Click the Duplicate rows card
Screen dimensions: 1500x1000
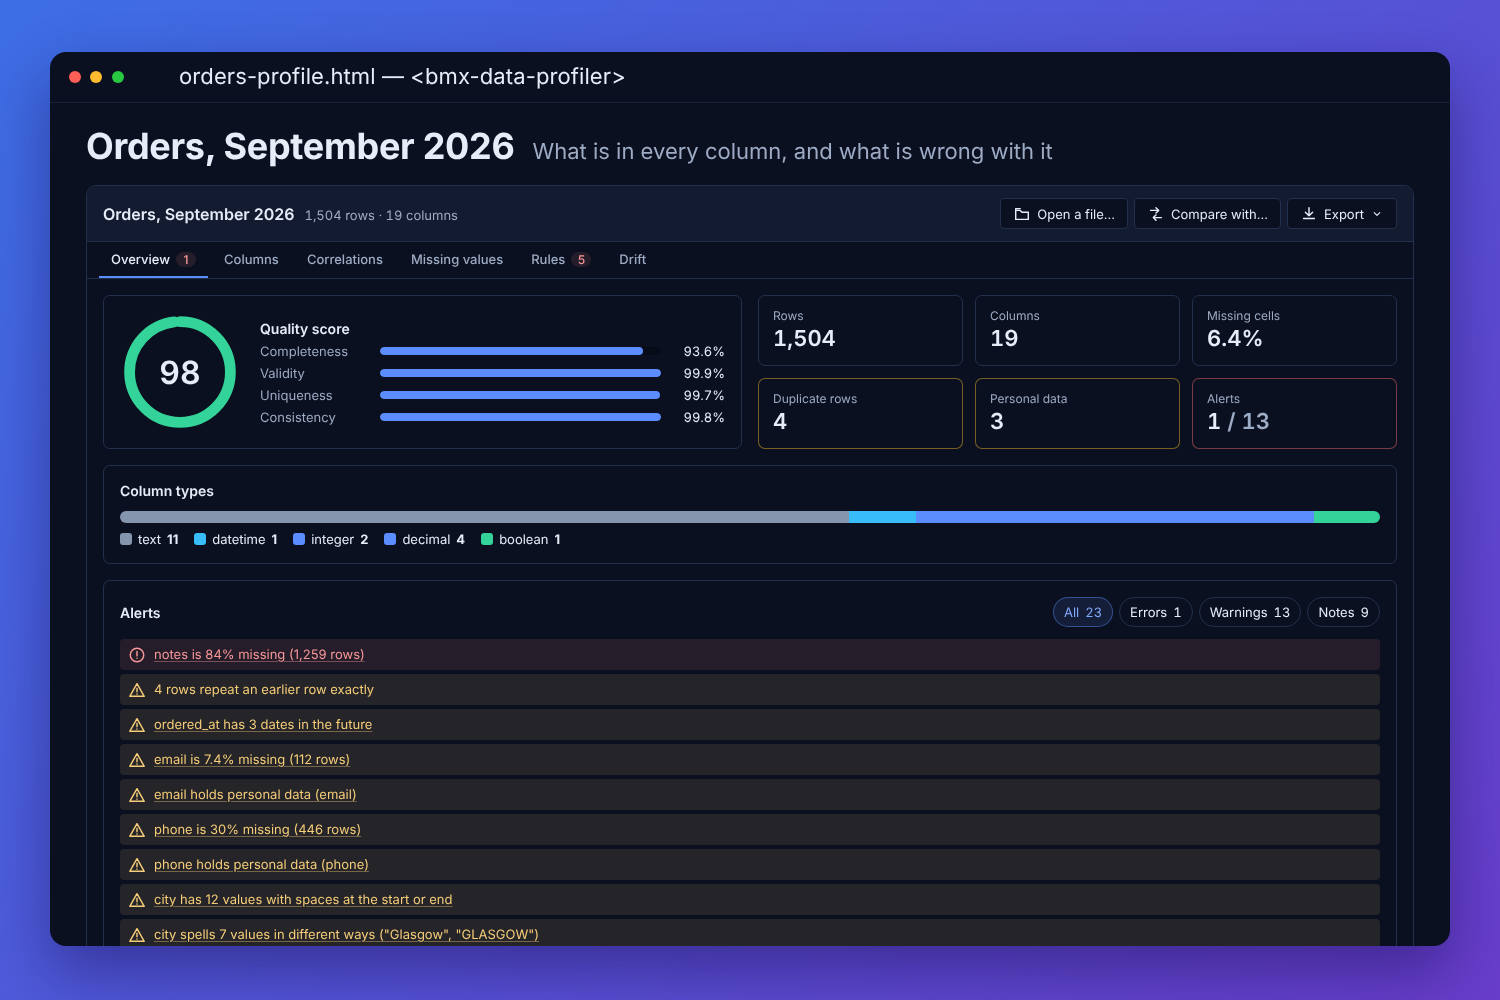[860, 413]
